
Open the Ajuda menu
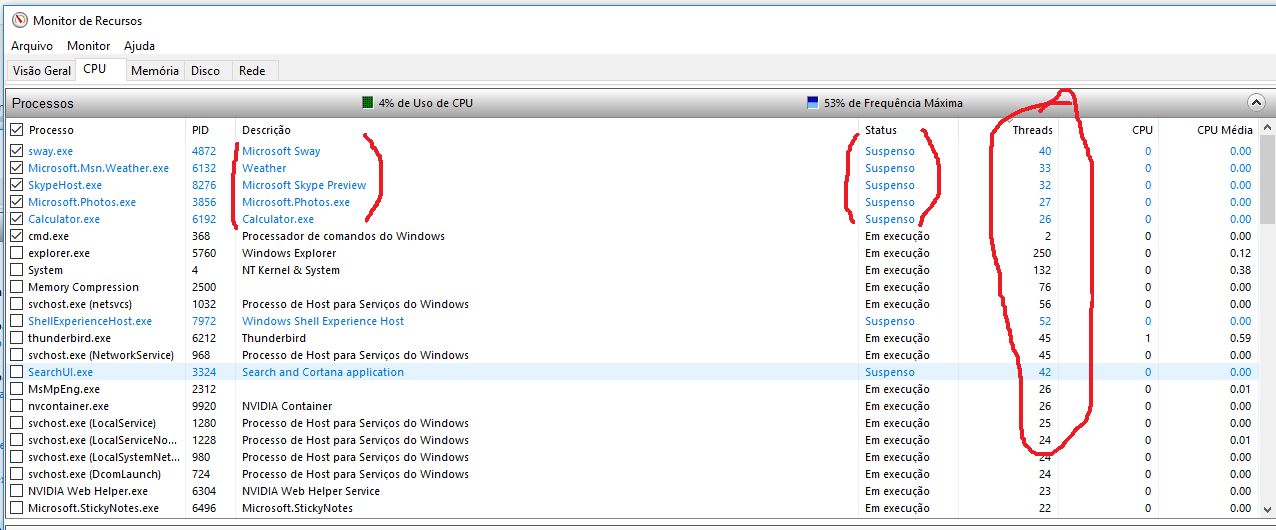click(x=139, y=46)
